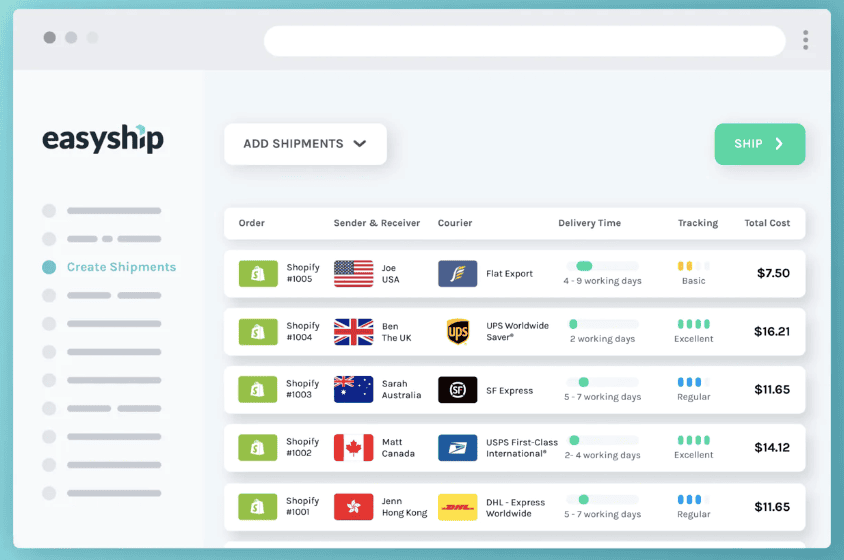Viewport: 844px width, 560px height.
Task: Click the 4 - 9 working days bar
Action: pos(602,266)
